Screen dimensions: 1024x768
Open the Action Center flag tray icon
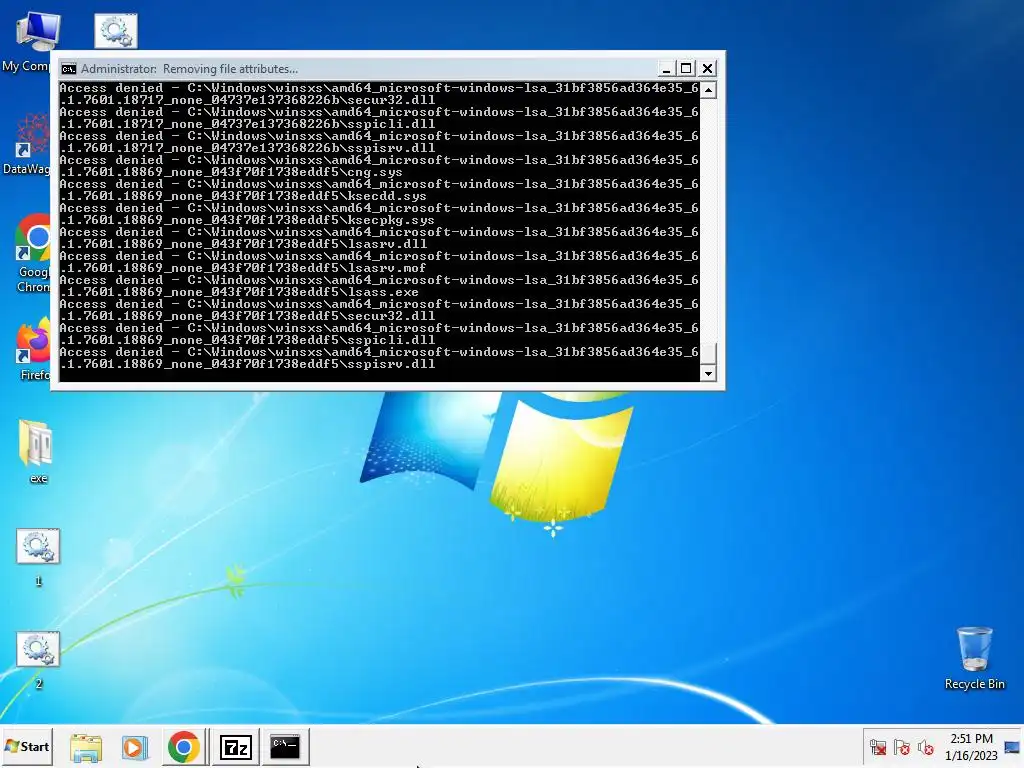coord(902,747)
